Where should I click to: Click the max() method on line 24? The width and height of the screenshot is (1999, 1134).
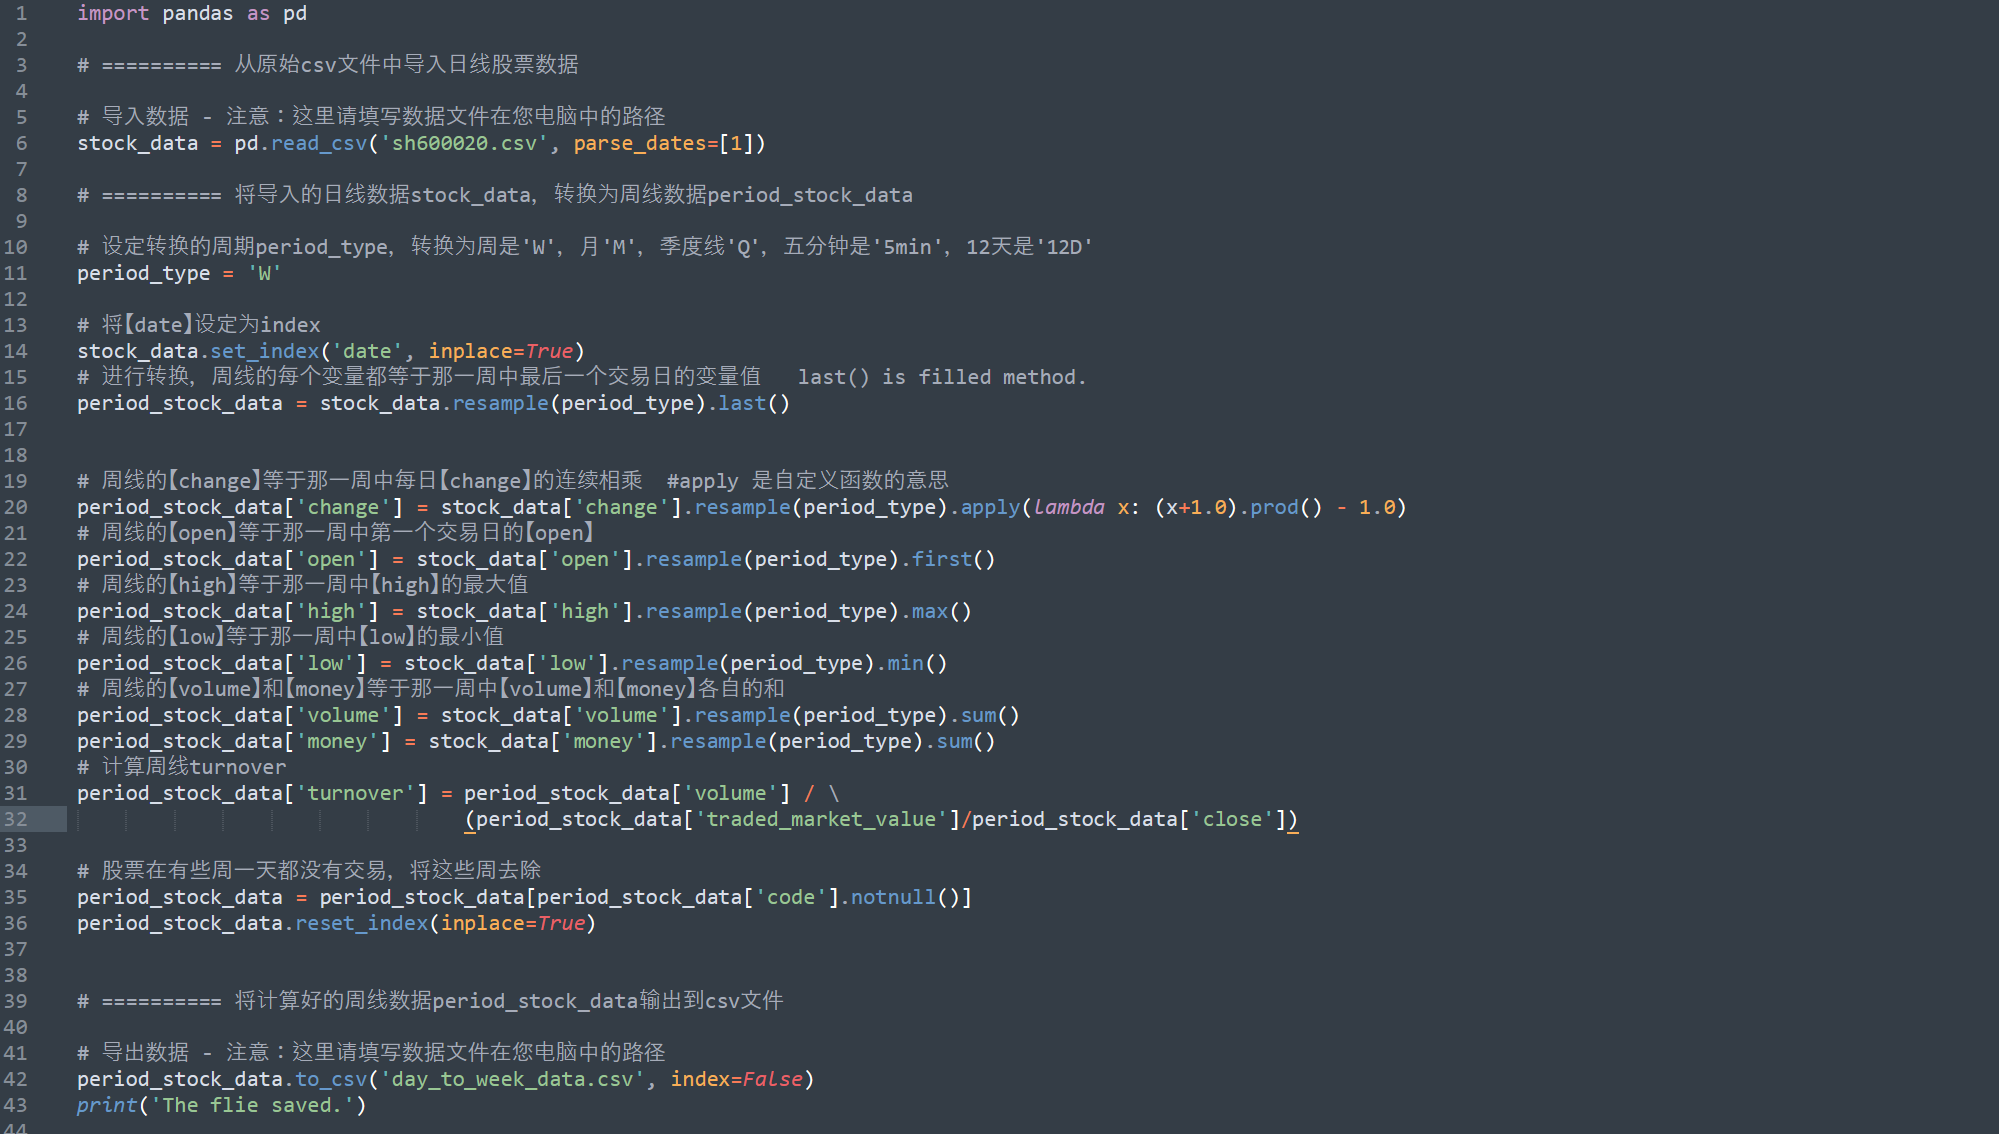tap(929, 611)
